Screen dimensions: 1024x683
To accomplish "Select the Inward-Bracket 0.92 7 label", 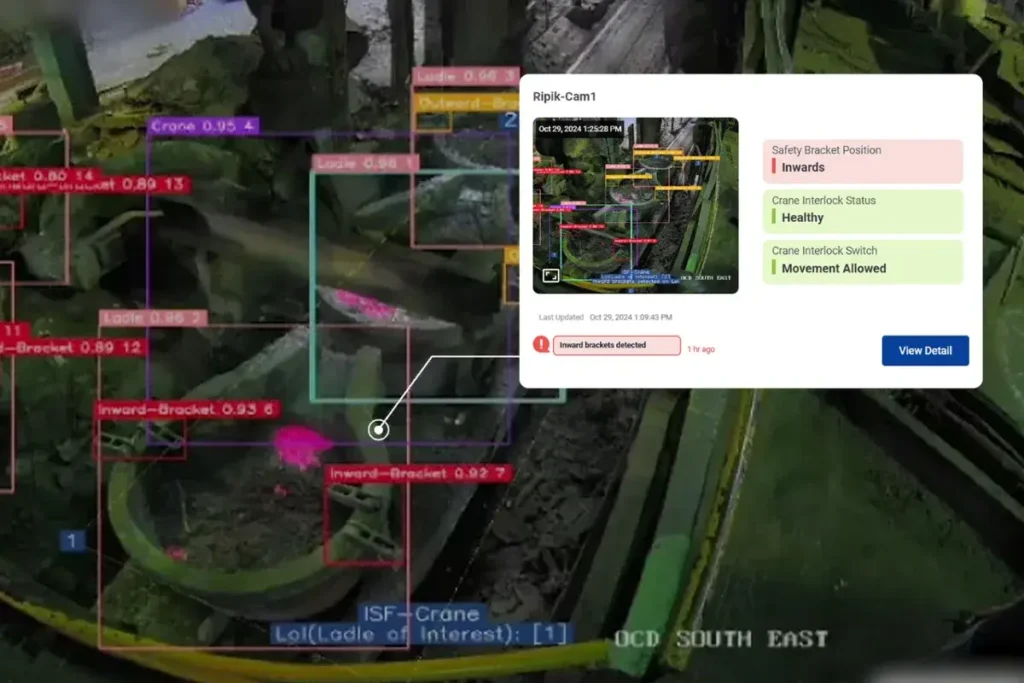I will 419,473.
